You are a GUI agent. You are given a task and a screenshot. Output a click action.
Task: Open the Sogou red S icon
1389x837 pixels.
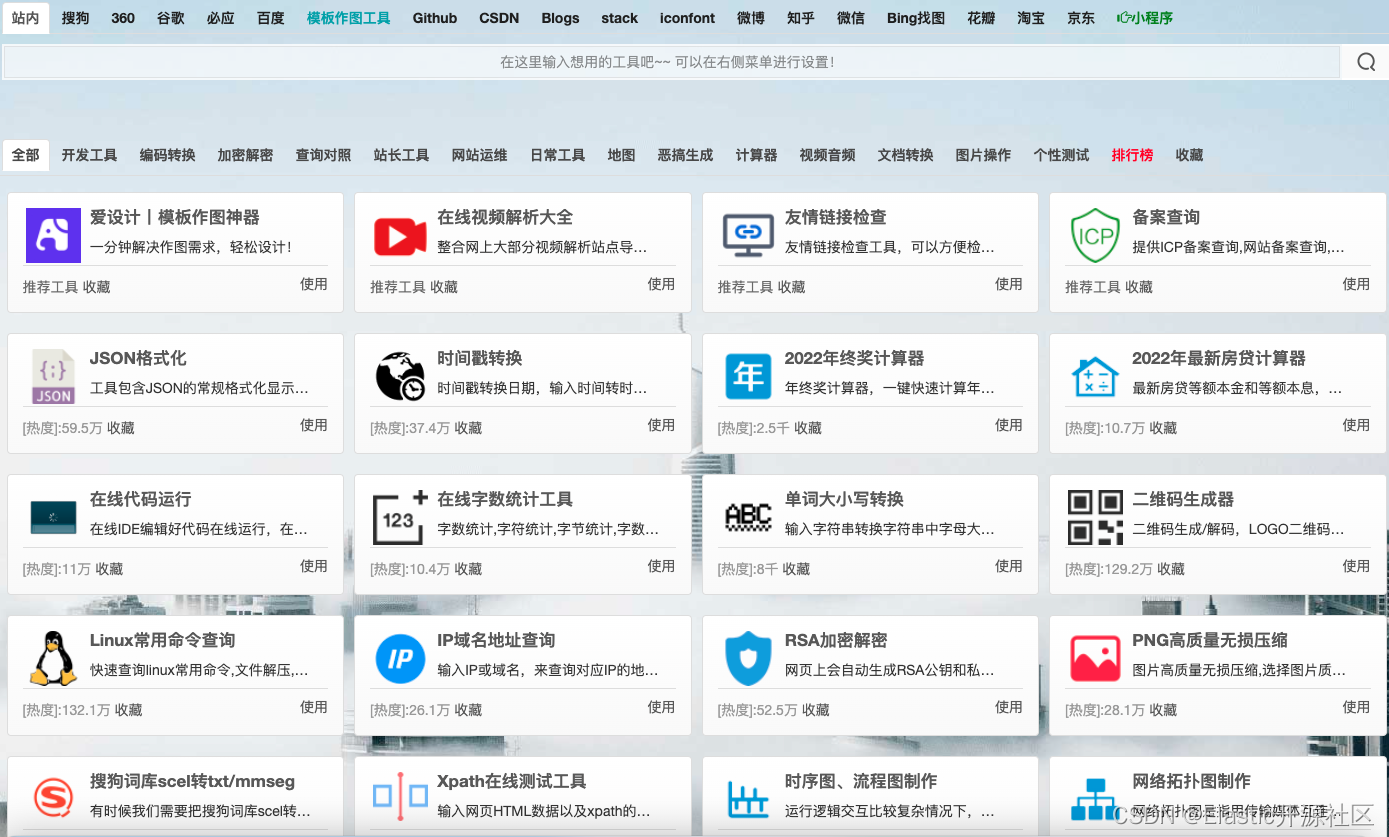pyautogui.click(x=53, y=797)
